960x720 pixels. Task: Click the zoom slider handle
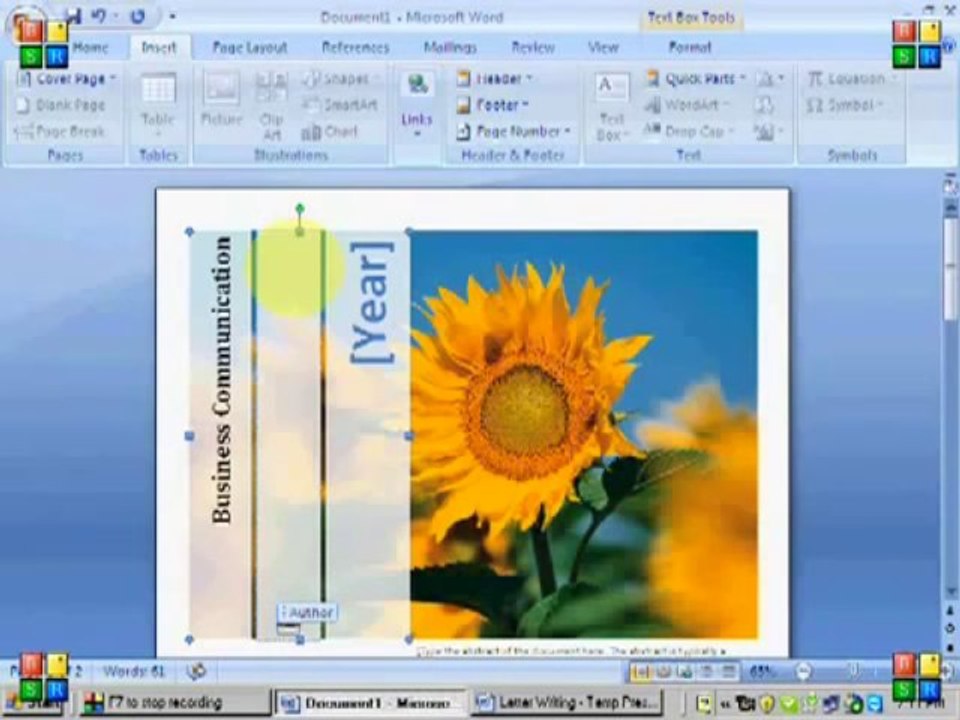tap(852, 672)
